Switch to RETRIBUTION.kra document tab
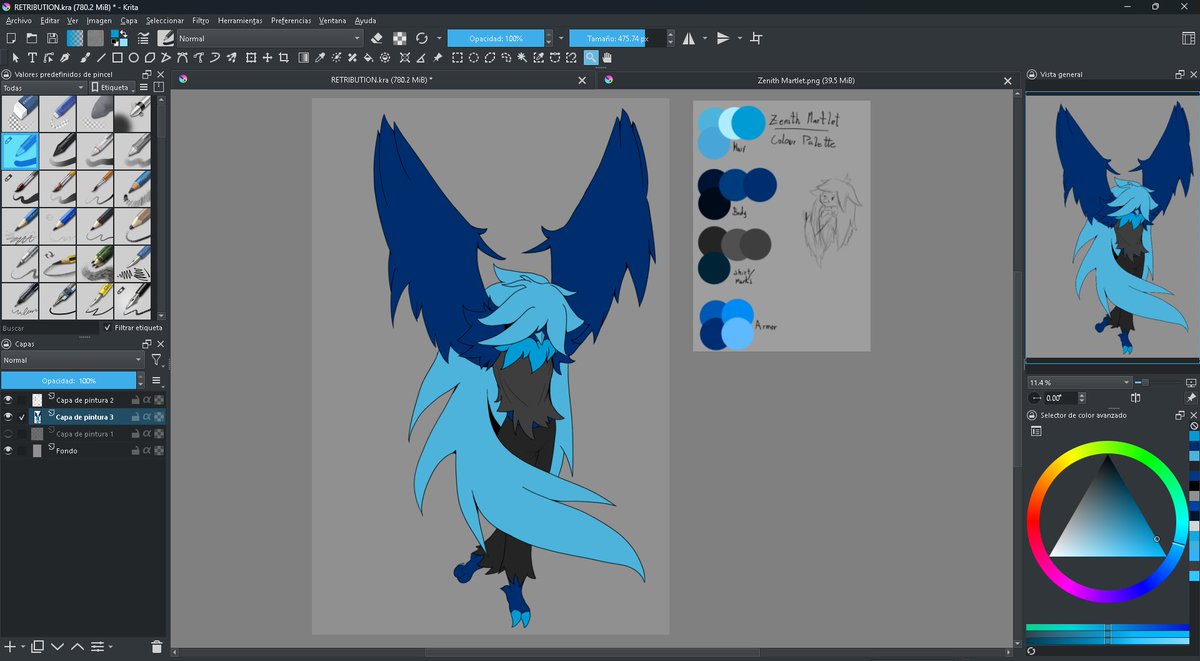 (x=381, y=80)
